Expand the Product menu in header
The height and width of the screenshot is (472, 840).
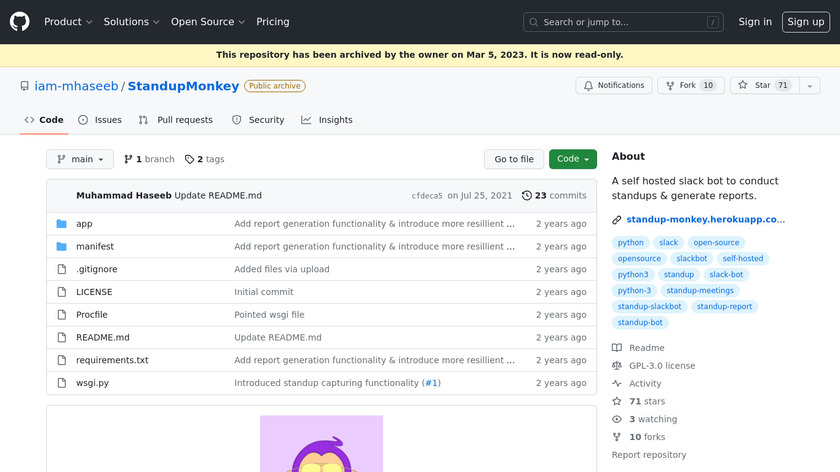coord(68,22)
